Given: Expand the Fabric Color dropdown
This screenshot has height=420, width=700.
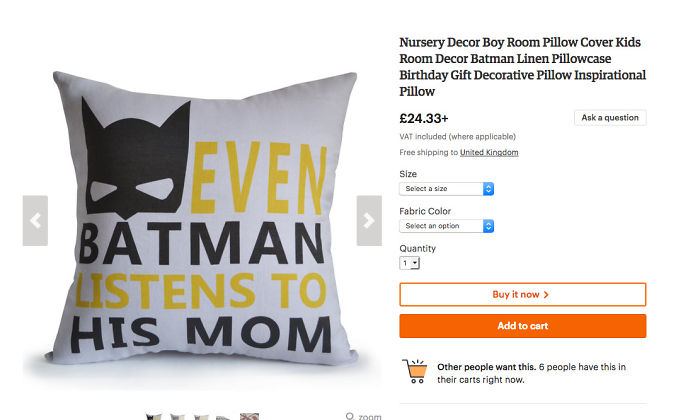Looking at the screenshot, I should click(446, 226).
